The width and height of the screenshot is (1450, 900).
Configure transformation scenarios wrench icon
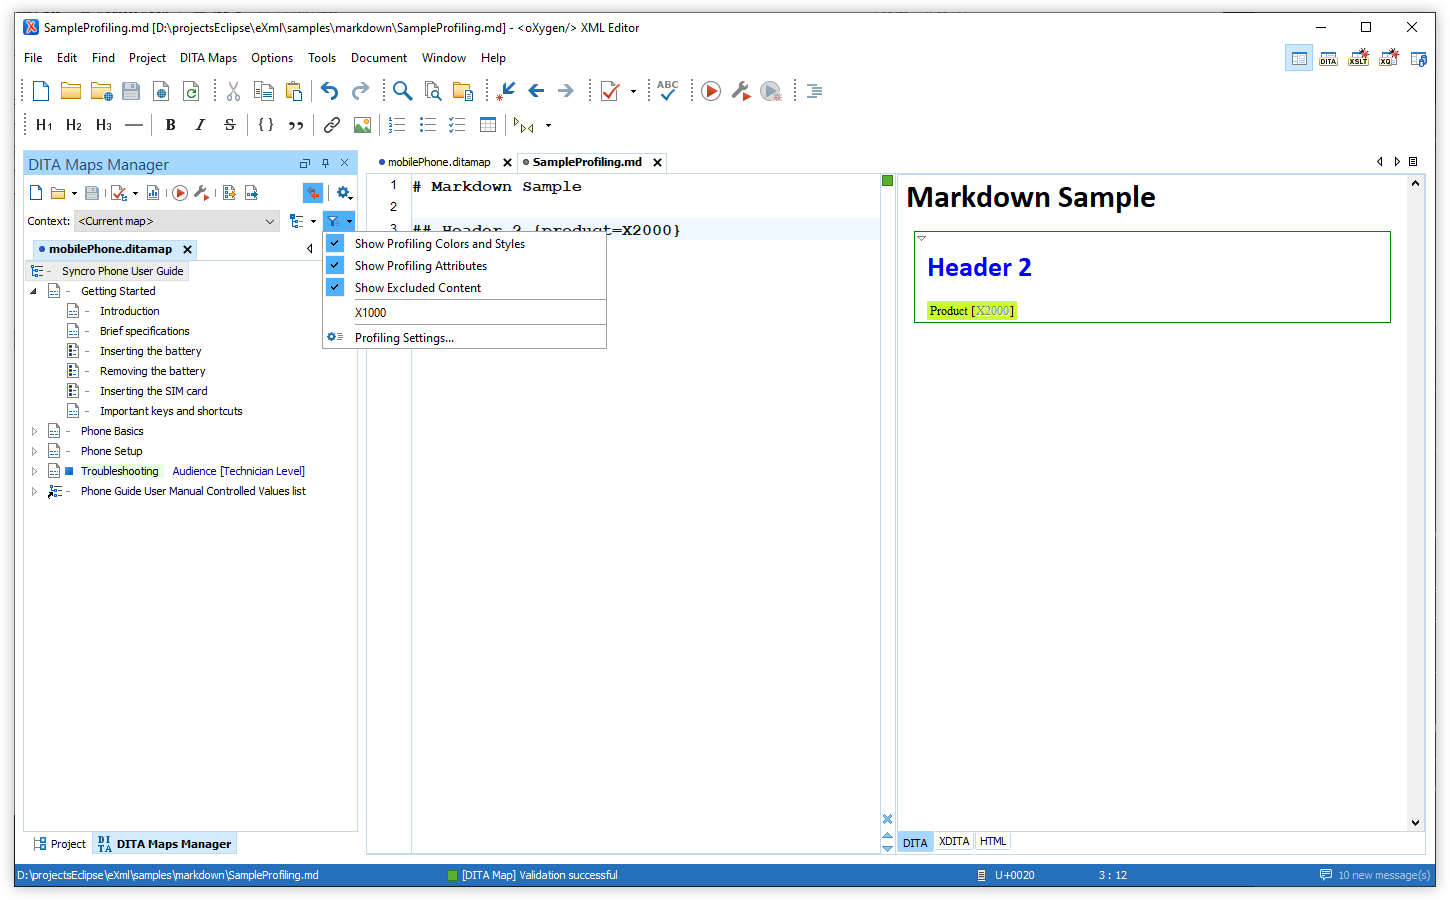[x=741, y=91]
